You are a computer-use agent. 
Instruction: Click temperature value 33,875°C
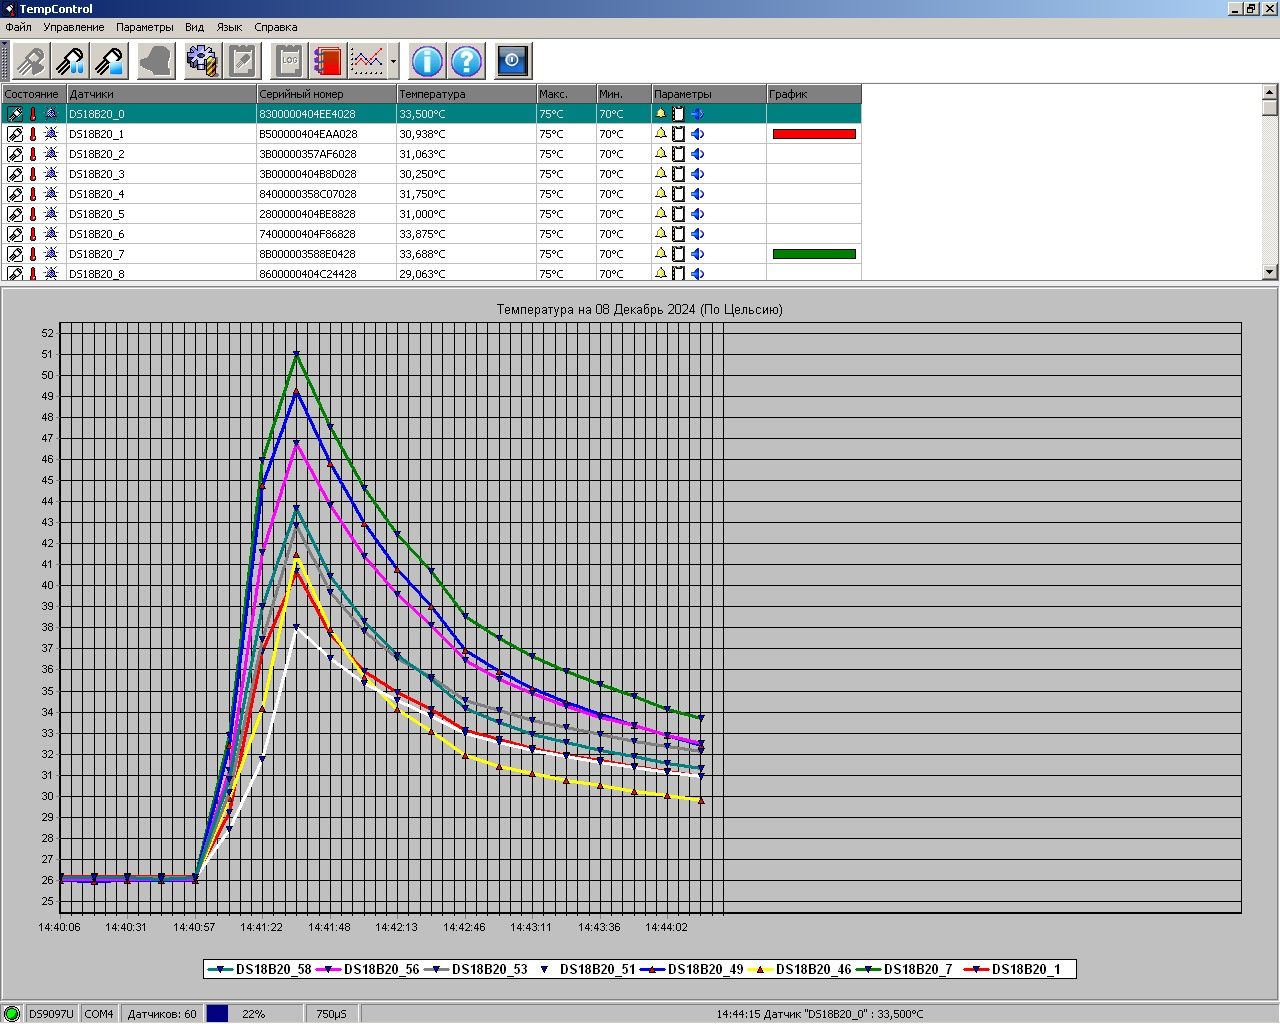(423, 234)
